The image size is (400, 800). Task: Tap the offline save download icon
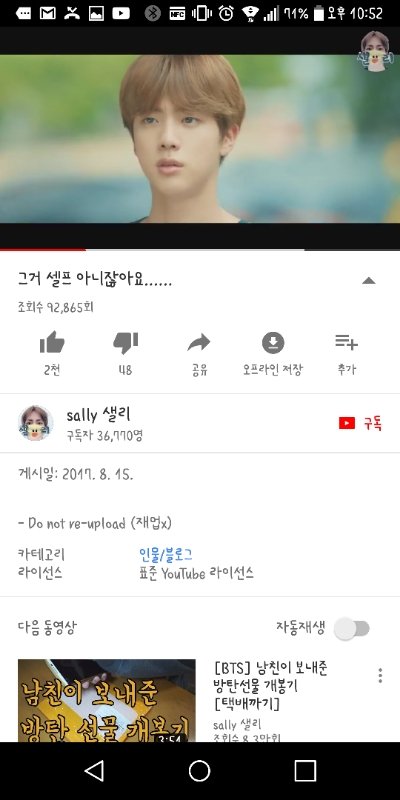tap(273, 342)
